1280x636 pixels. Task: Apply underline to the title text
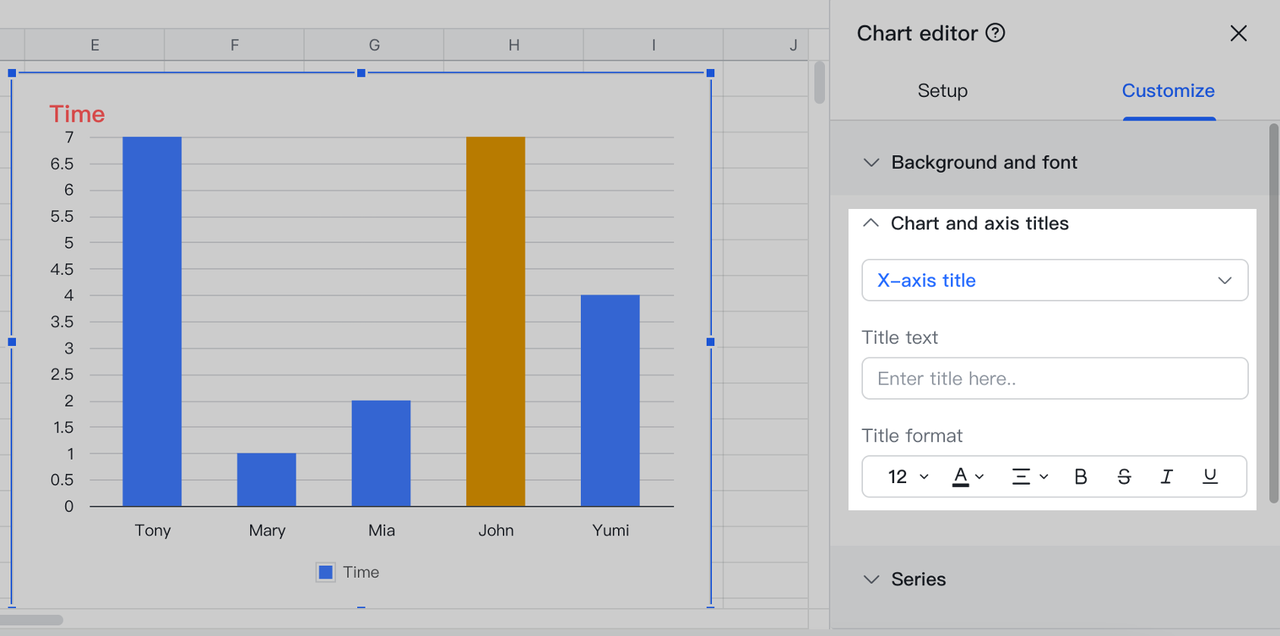coord(1210,476)
